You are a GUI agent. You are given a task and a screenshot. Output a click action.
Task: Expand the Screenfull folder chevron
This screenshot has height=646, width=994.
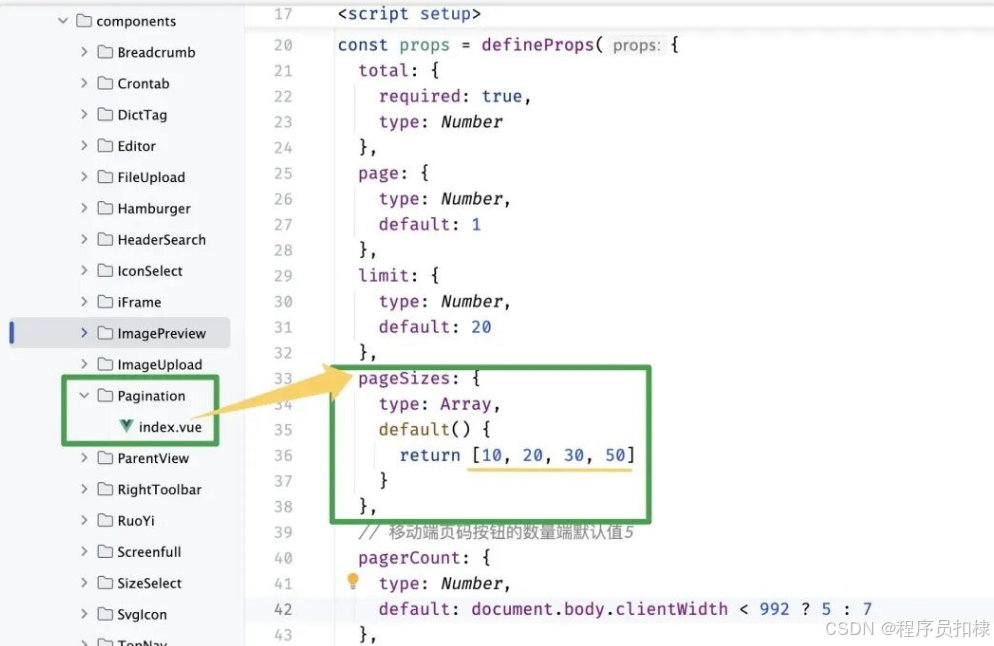[84, 552]
